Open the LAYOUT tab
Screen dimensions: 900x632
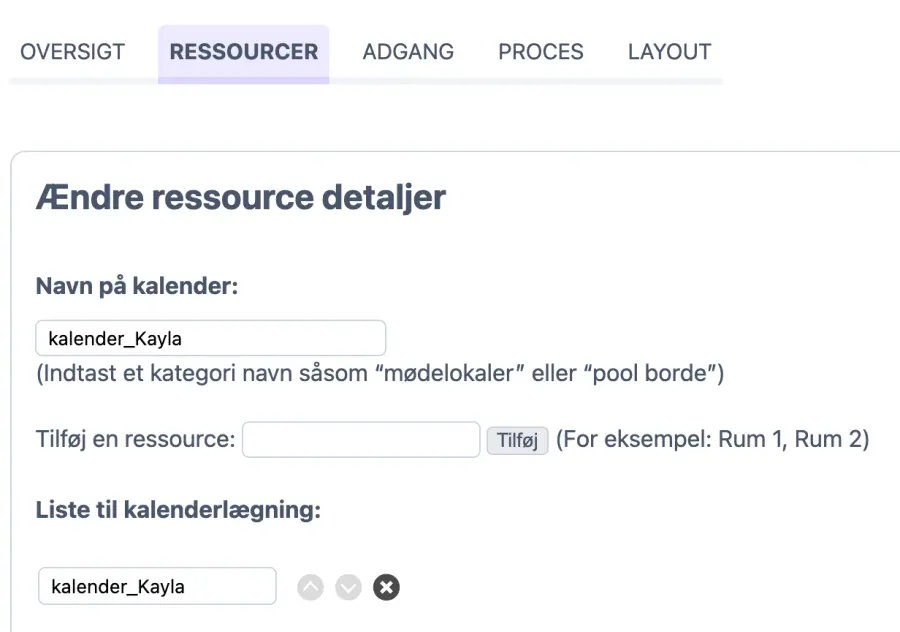[x=669, y=52]
